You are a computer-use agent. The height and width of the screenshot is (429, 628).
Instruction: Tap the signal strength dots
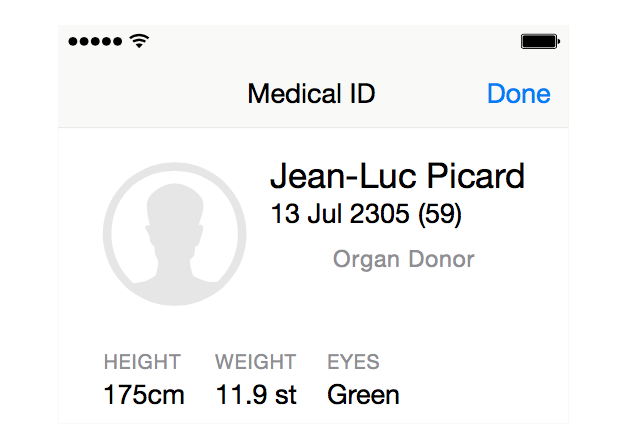pyautogui.click(x=95, y=41)
